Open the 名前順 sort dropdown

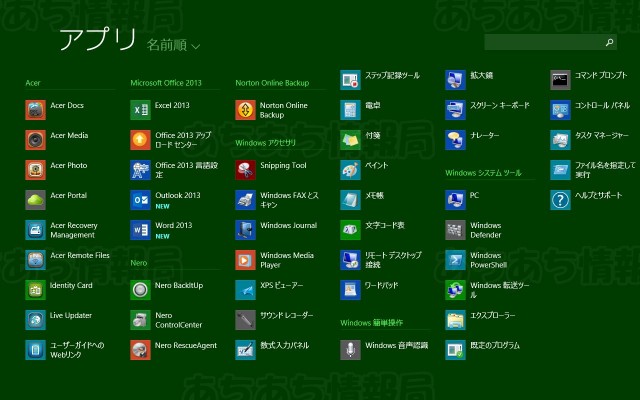pyautogui.click(x=173, y=45)
